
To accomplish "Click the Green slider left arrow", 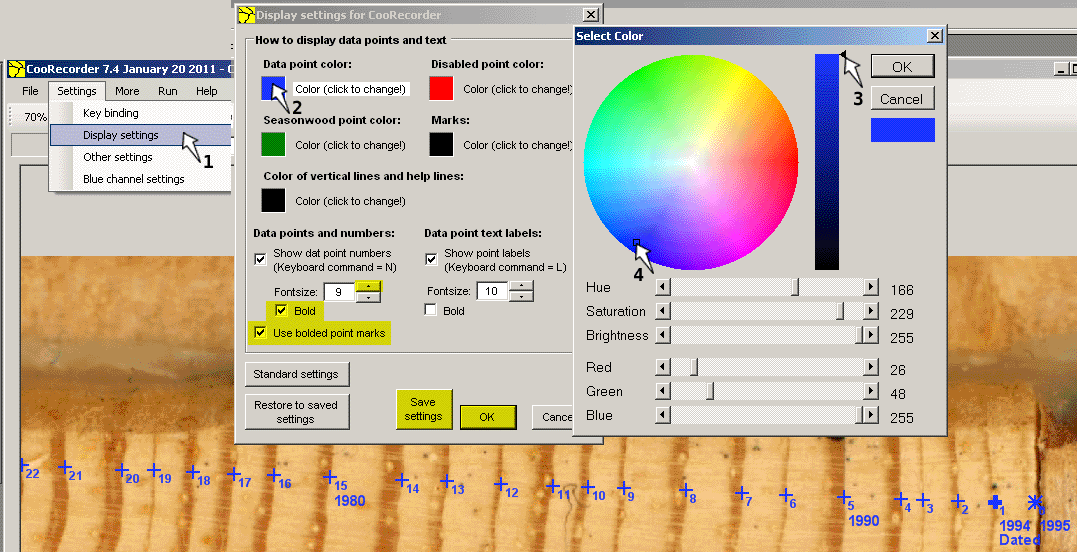I will coord(663,391).
